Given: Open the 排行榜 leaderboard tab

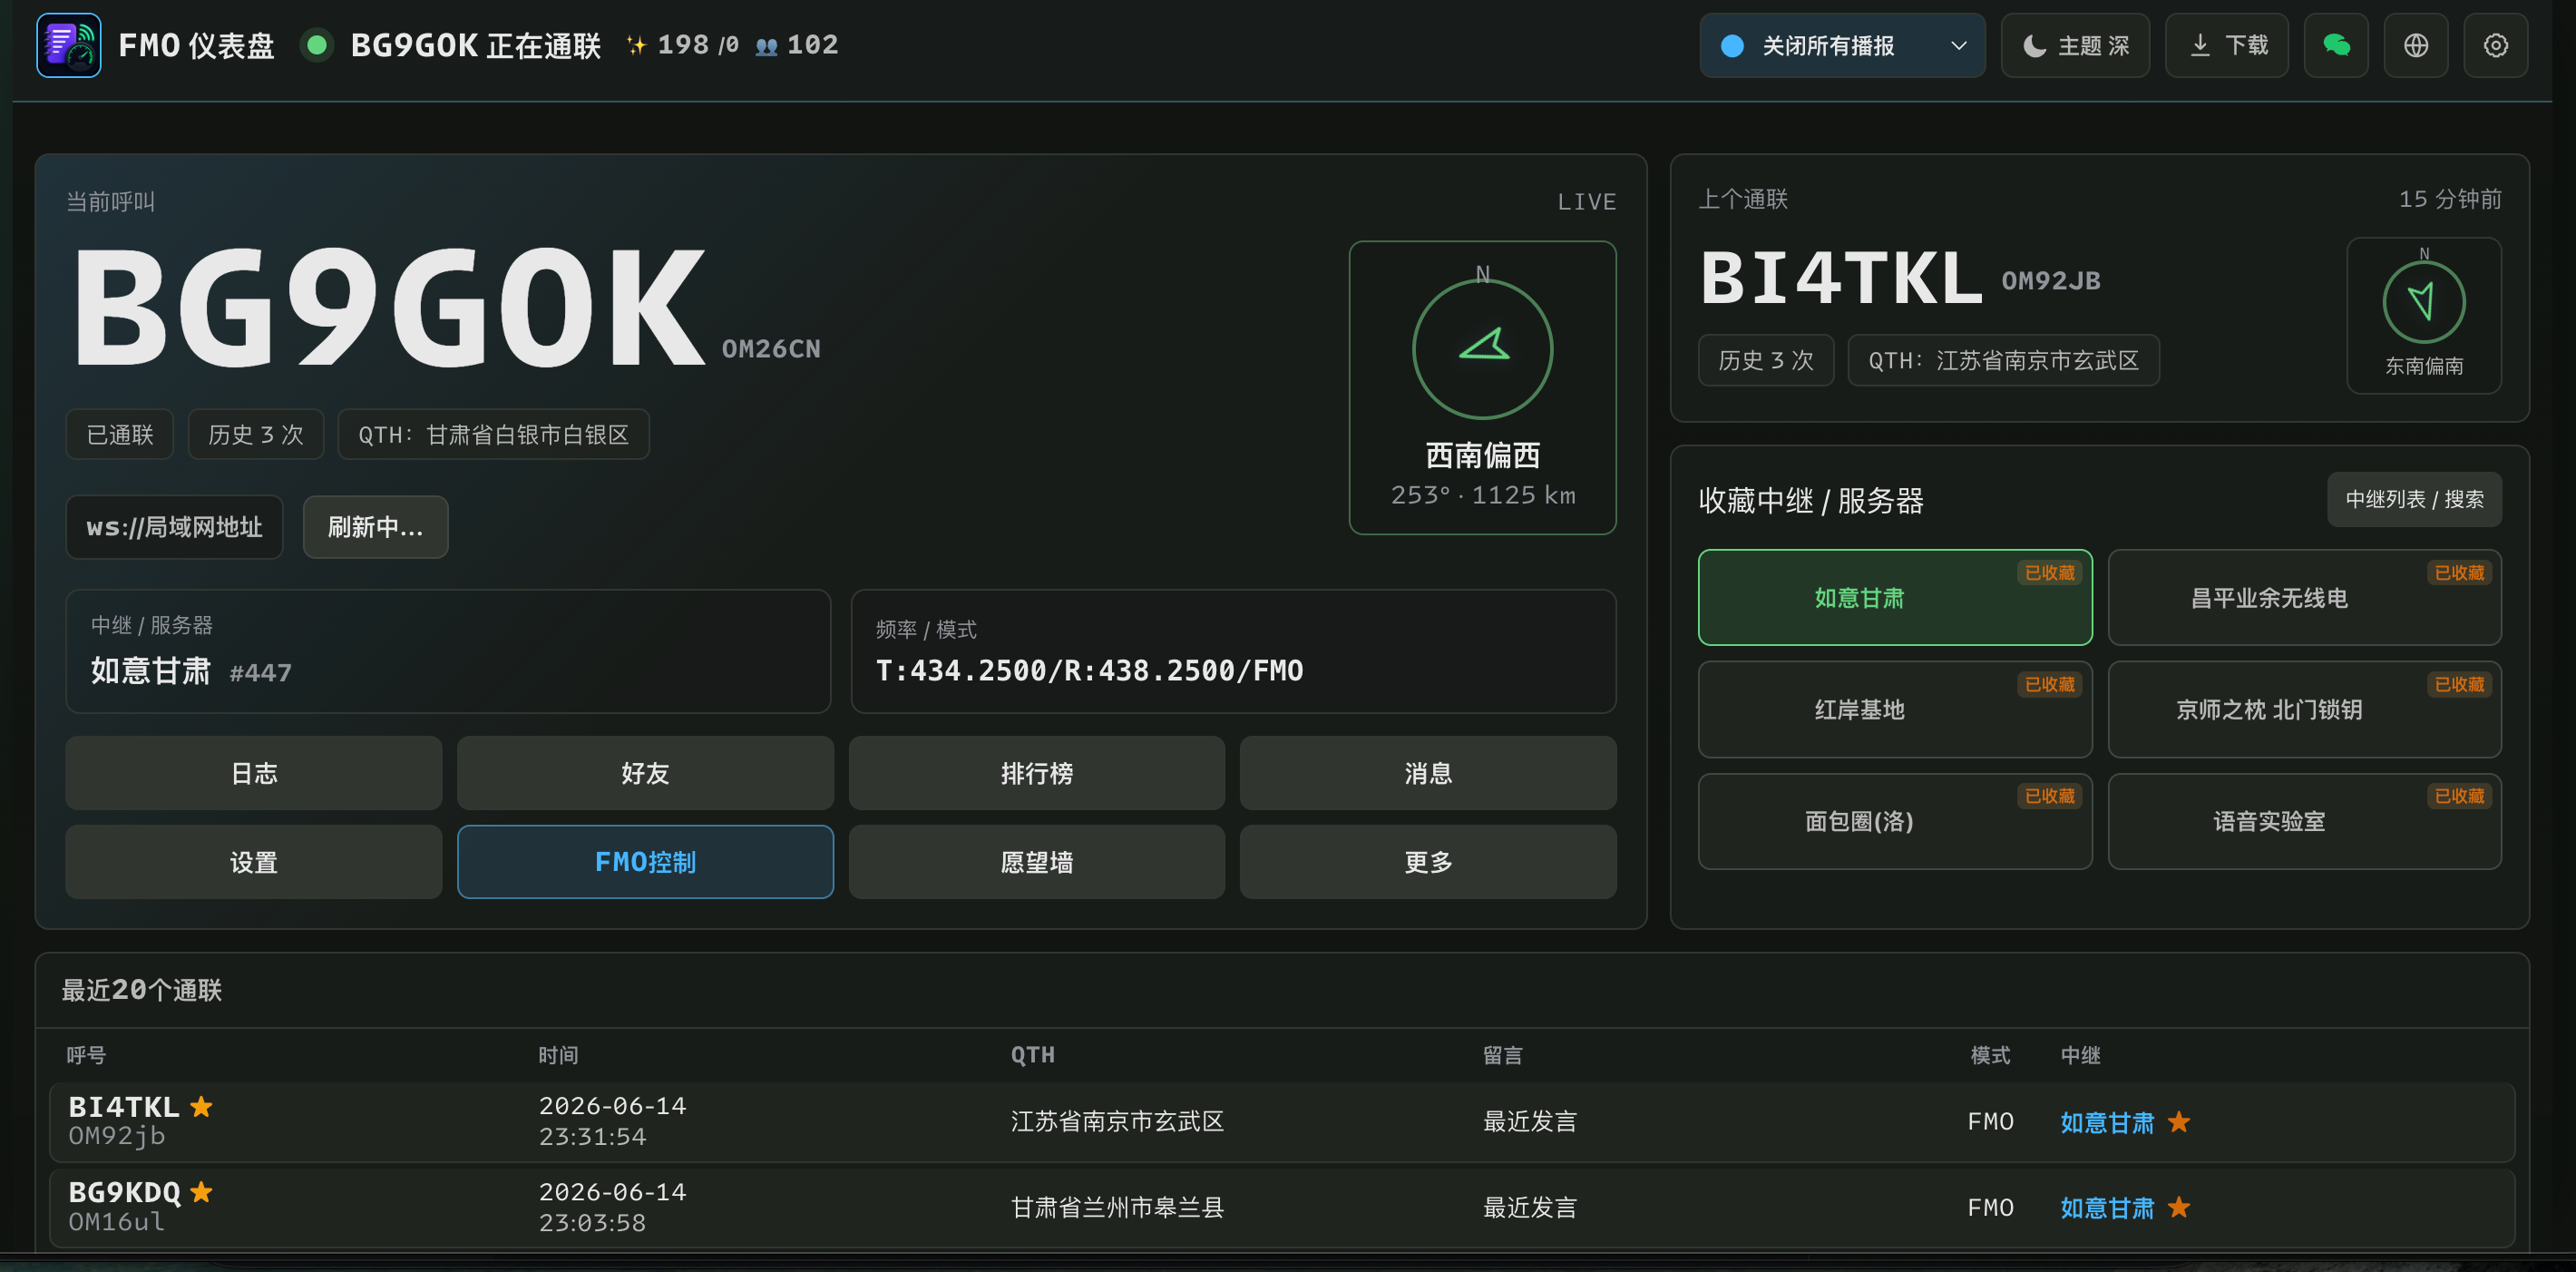Looking at the screenshot, I should click(1037, 773).
